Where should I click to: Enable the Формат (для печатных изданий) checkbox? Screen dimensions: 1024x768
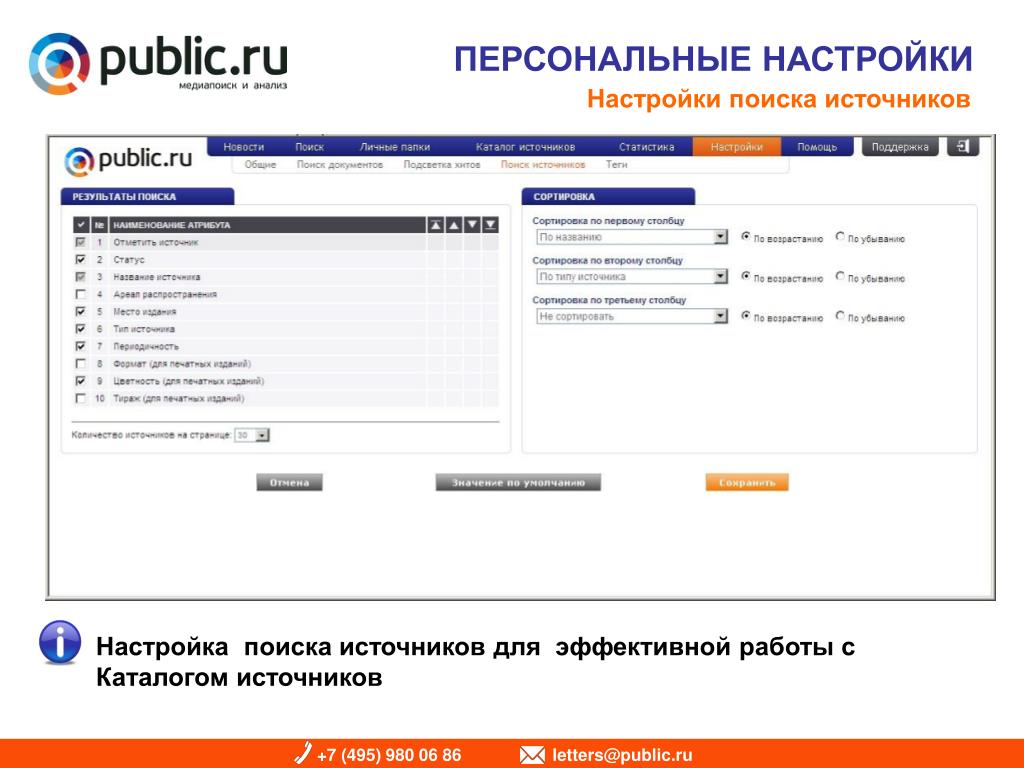tap(80, 363)
